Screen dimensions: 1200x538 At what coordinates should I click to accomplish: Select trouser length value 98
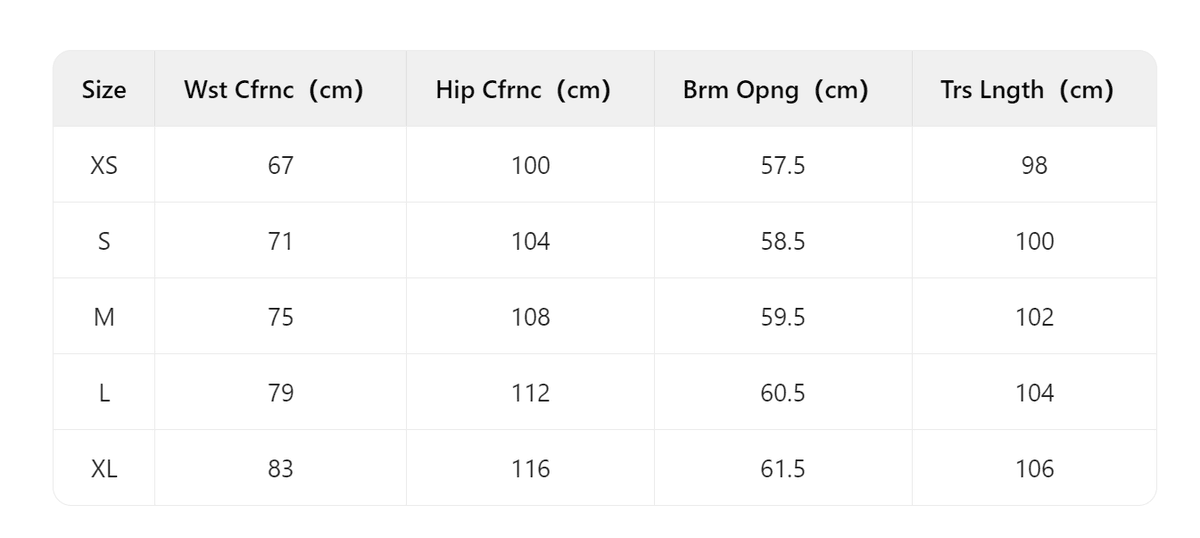(x=1034, y=166)
